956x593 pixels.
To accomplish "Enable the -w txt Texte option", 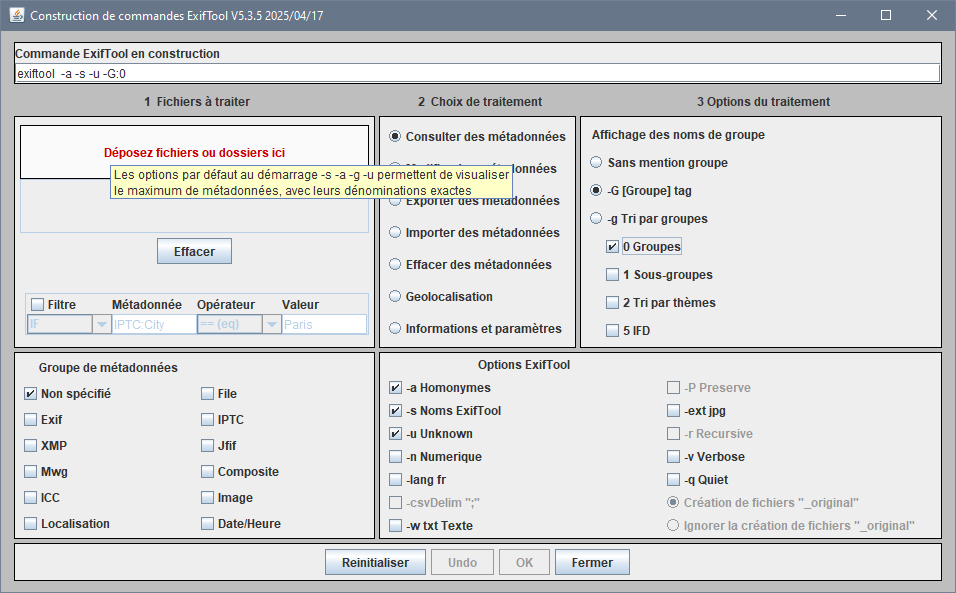I will click(396, 525).
